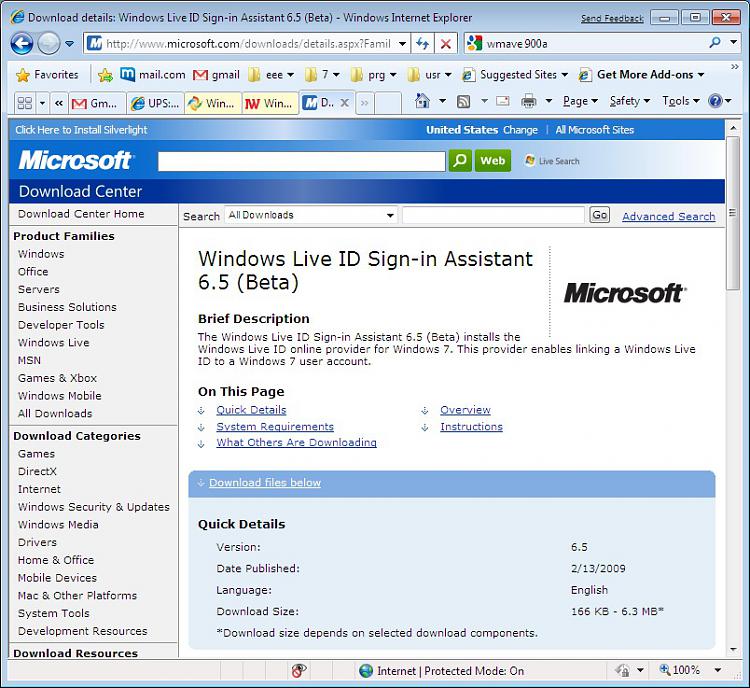The height and width of the screenshot is (688, 750).
Task: Select Windows under Product Families
Action: [41, 254]
